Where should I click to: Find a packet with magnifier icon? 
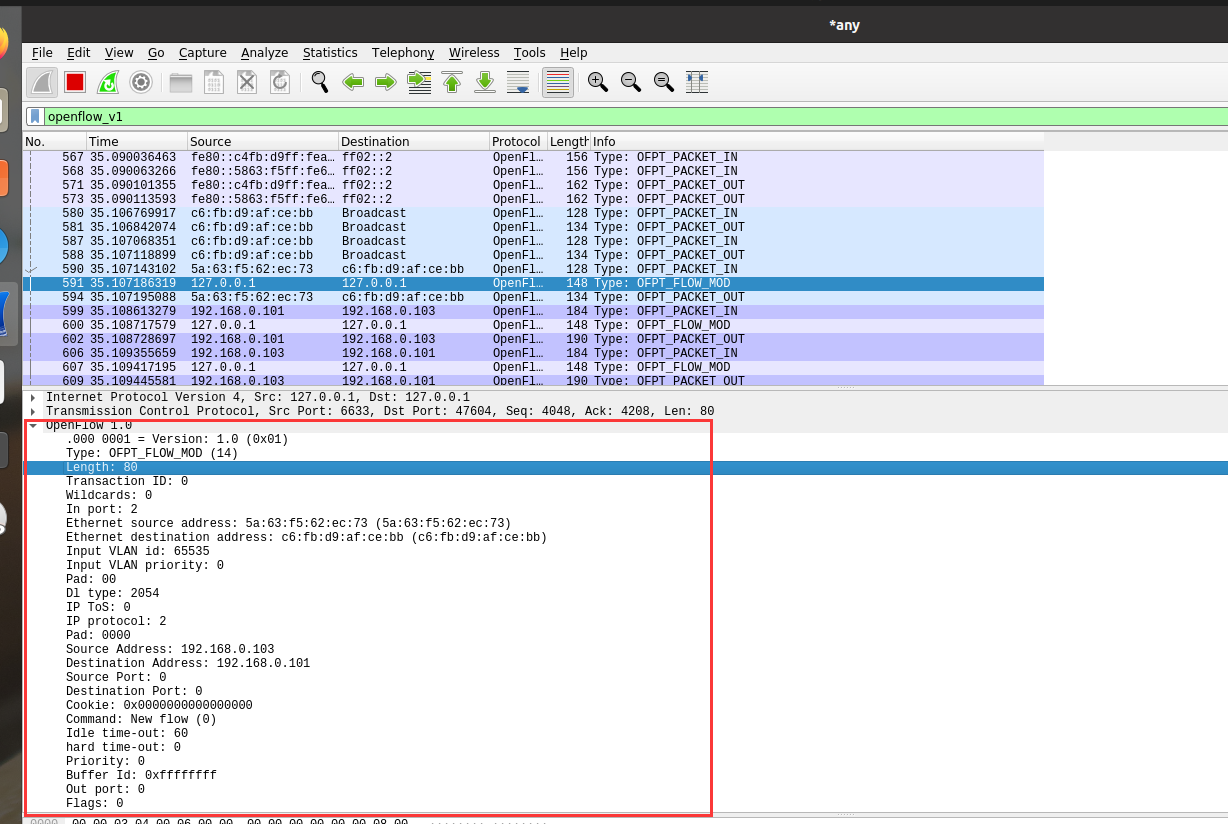click(320, 82)
